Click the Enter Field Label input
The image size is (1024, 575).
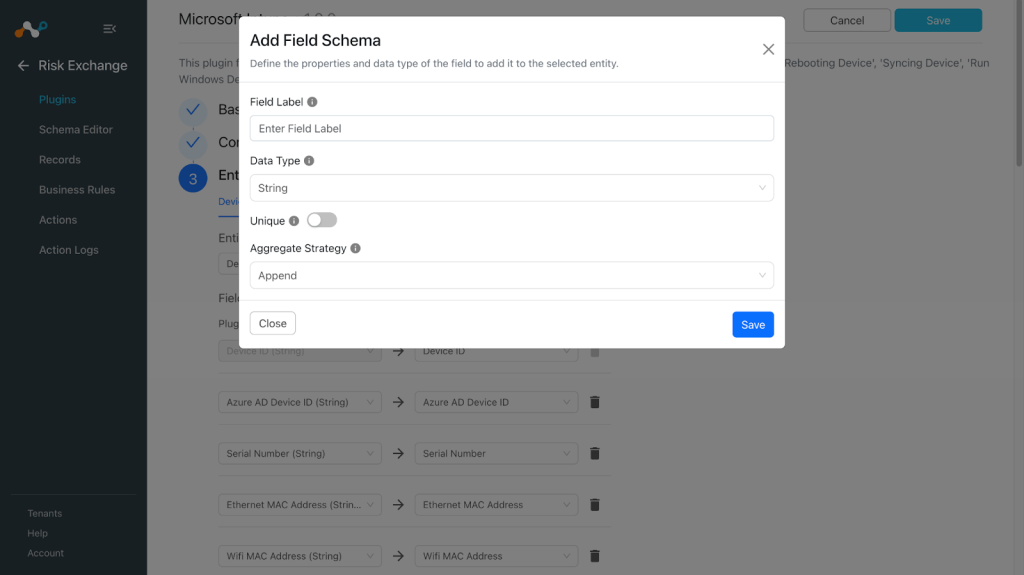(x=511, y=129)
